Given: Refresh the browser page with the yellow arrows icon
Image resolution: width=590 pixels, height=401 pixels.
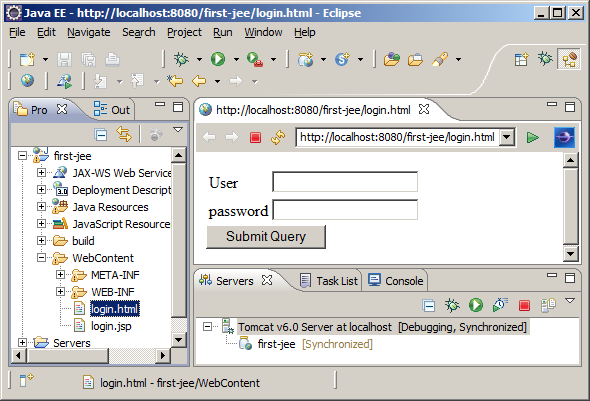Looking at the screenshot, I should point(278,137).
